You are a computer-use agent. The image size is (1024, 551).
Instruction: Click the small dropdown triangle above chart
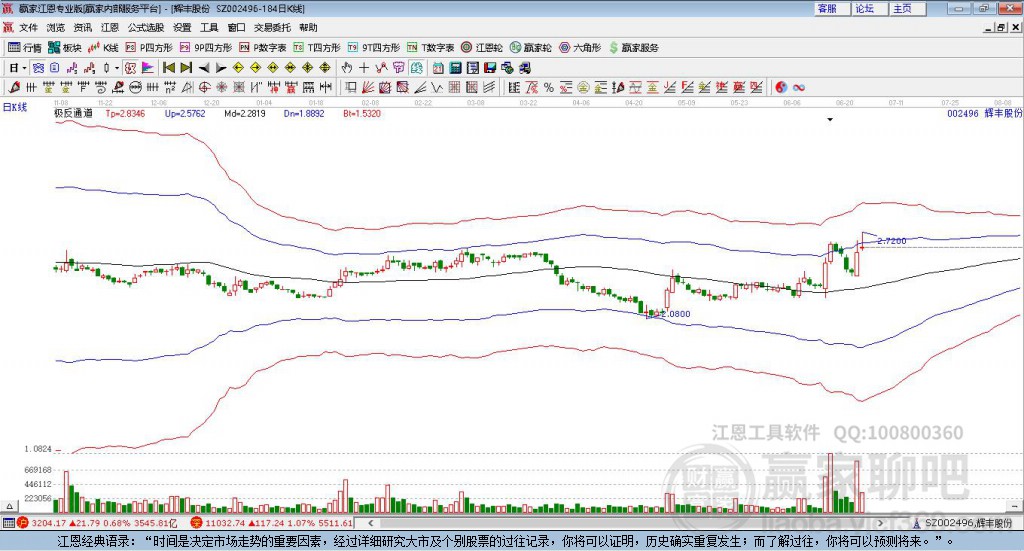click(x=830, y=119)
